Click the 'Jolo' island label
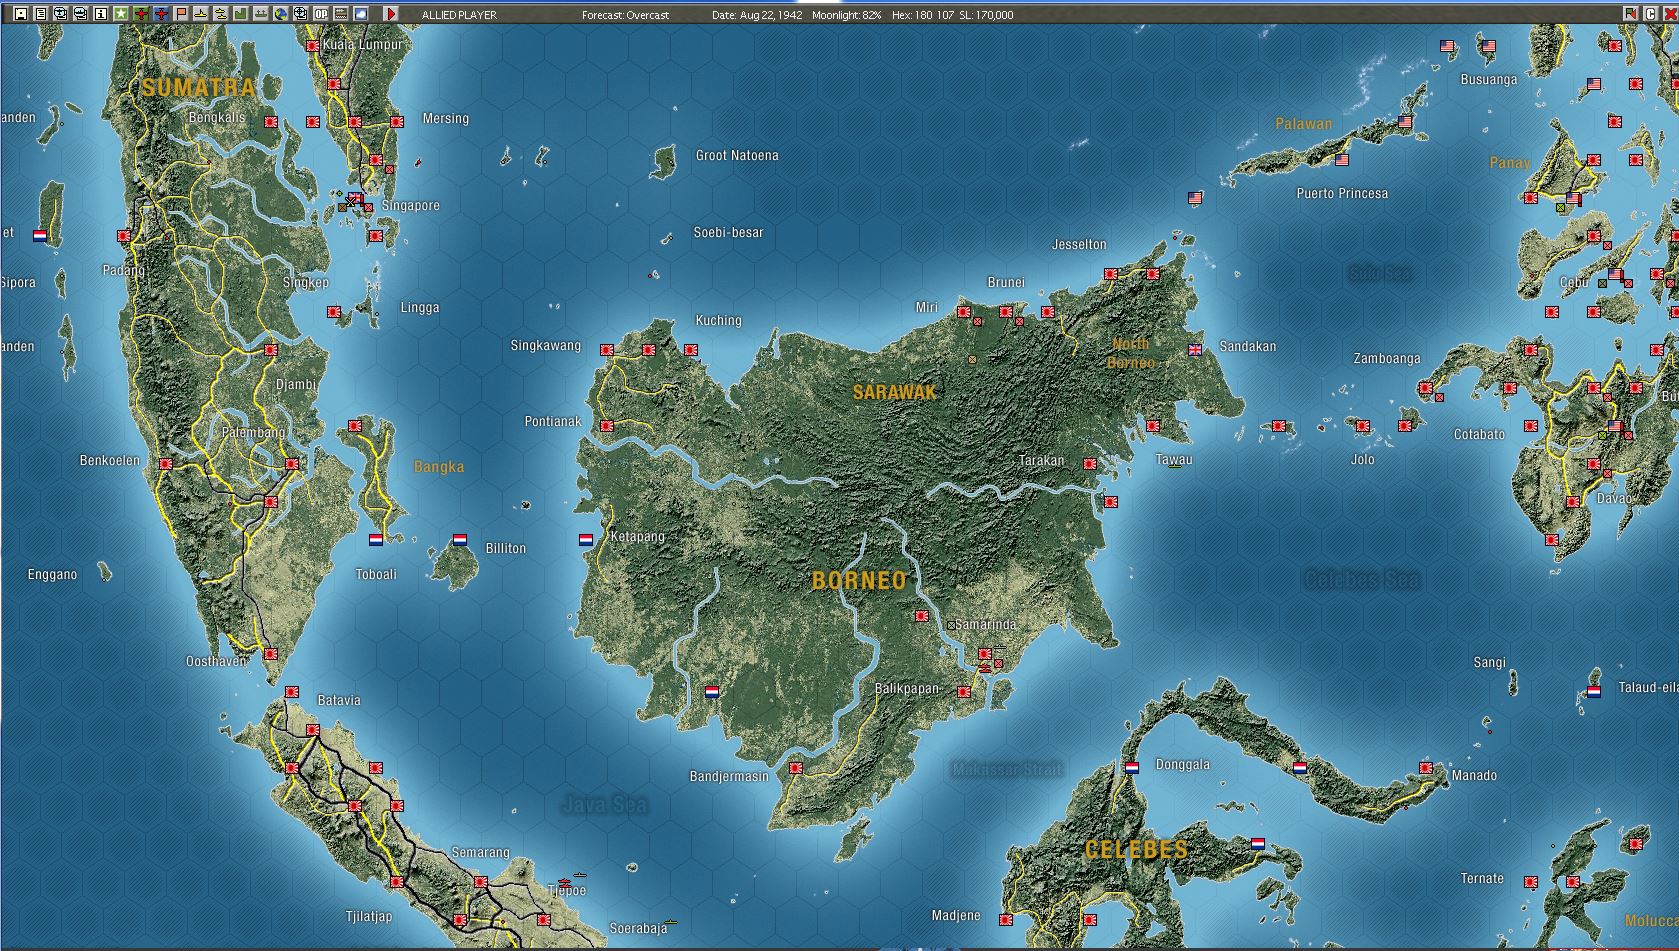The width and height of the screenshot is (1679, 951). [1363, 459]
